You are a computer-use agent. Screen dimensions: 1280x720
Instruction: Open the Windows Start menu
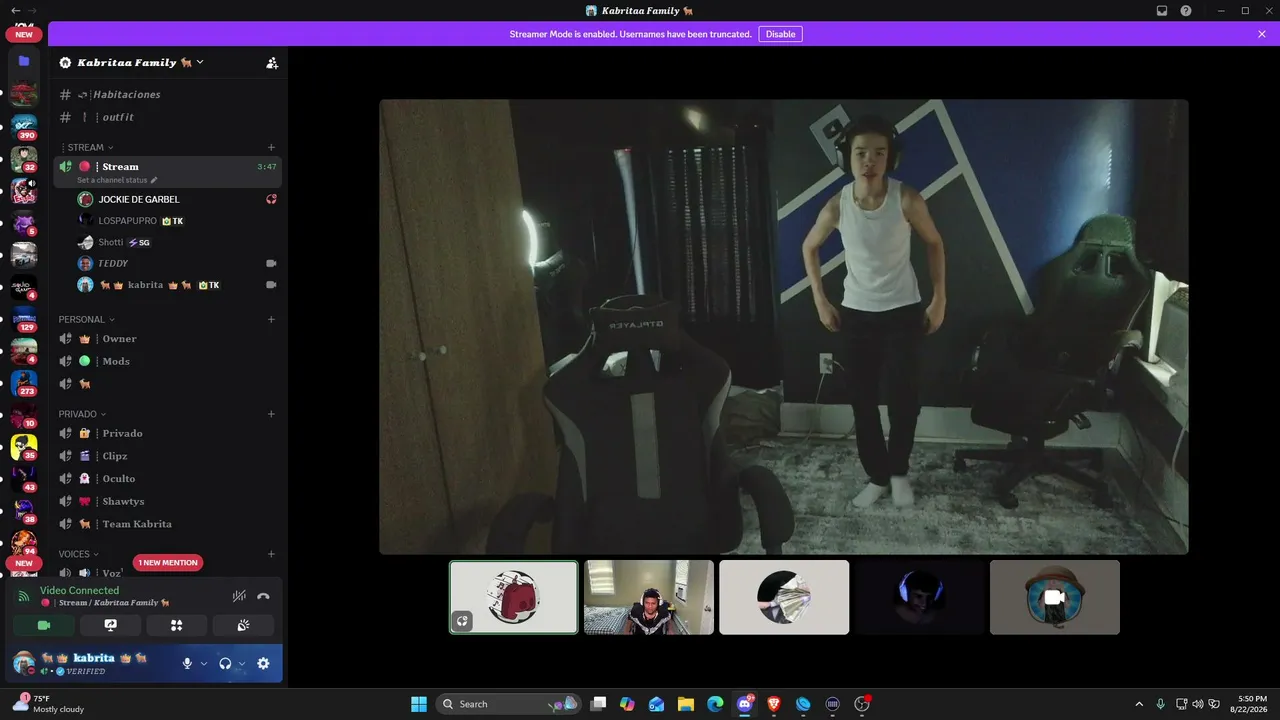coord(419,704)
